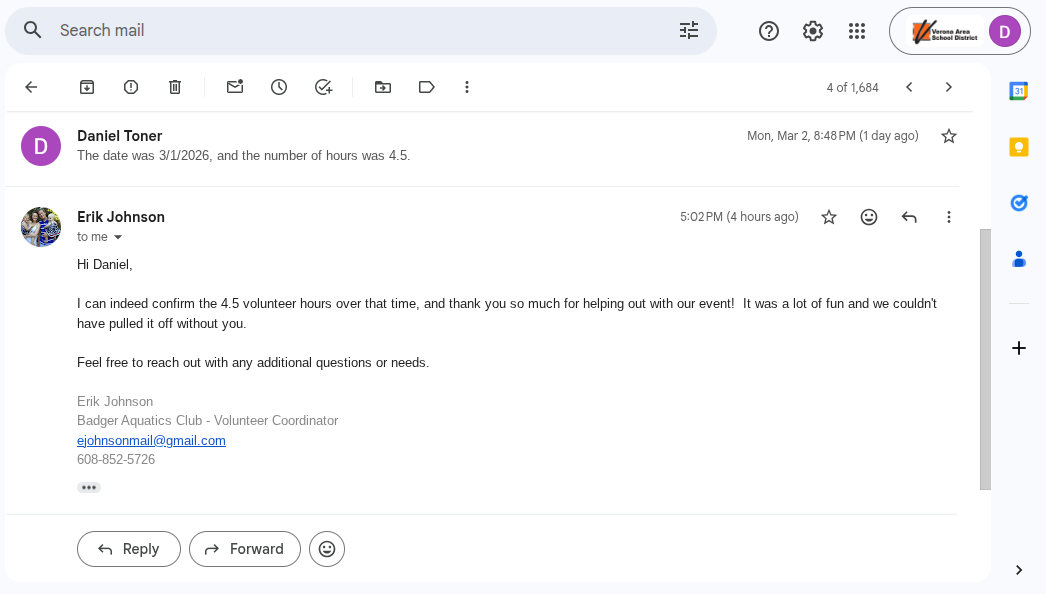Snooze this conversation

pyautogui.click(x=279, y=87)
